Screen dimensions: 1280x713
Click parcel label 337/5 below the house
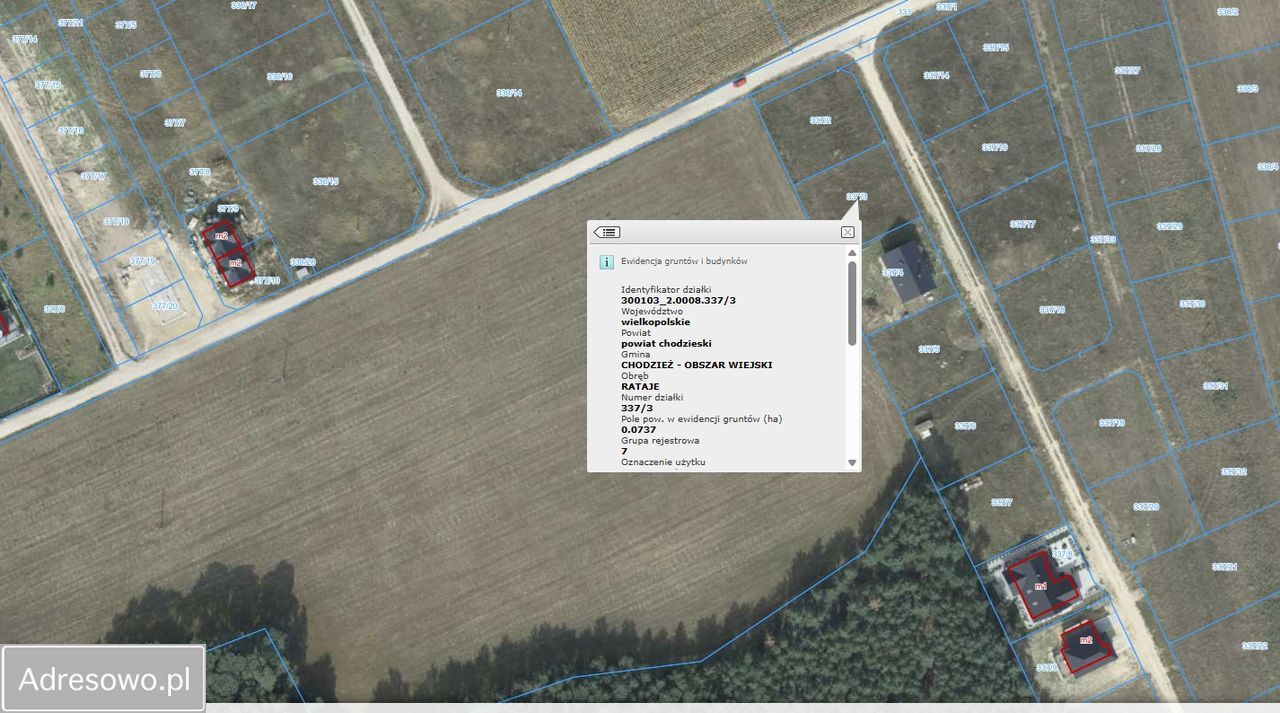click(929, 349)
